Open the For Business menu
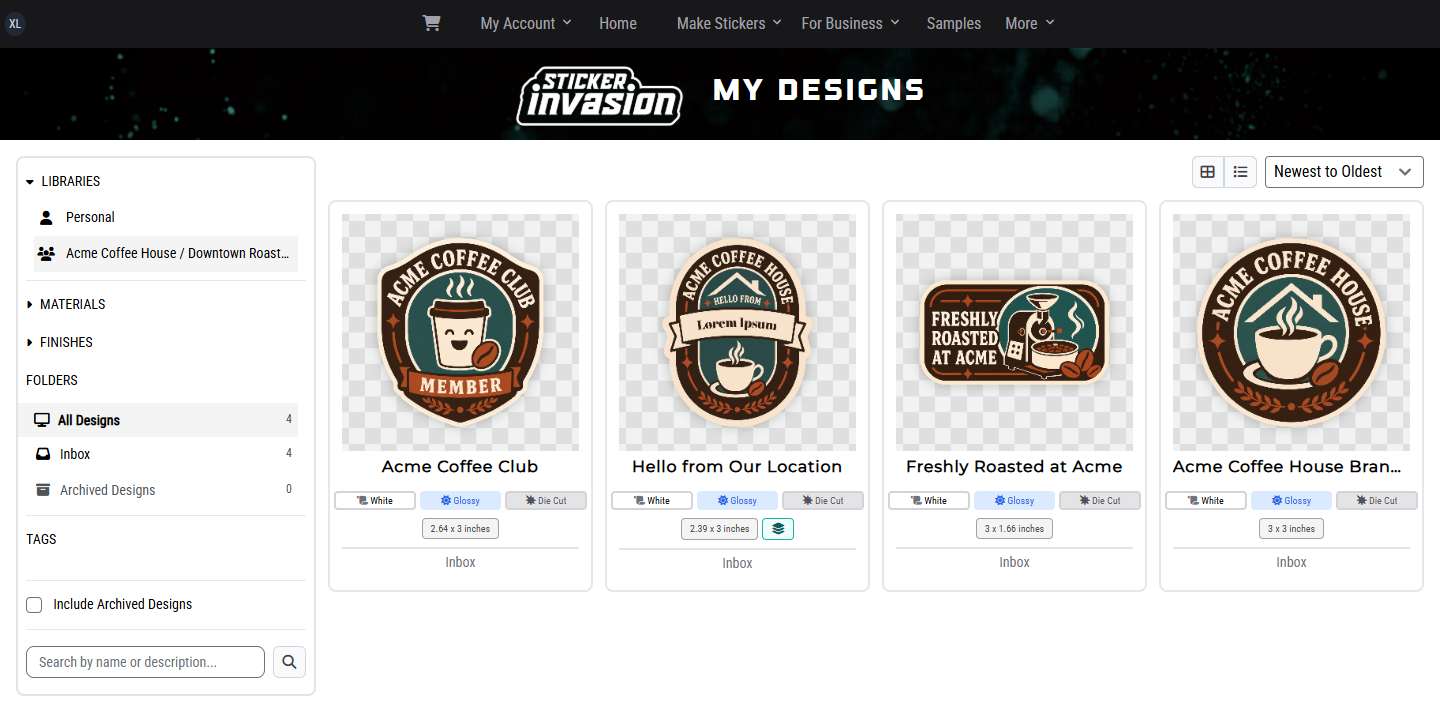1440x709 pixels. [x=850, y=23]
